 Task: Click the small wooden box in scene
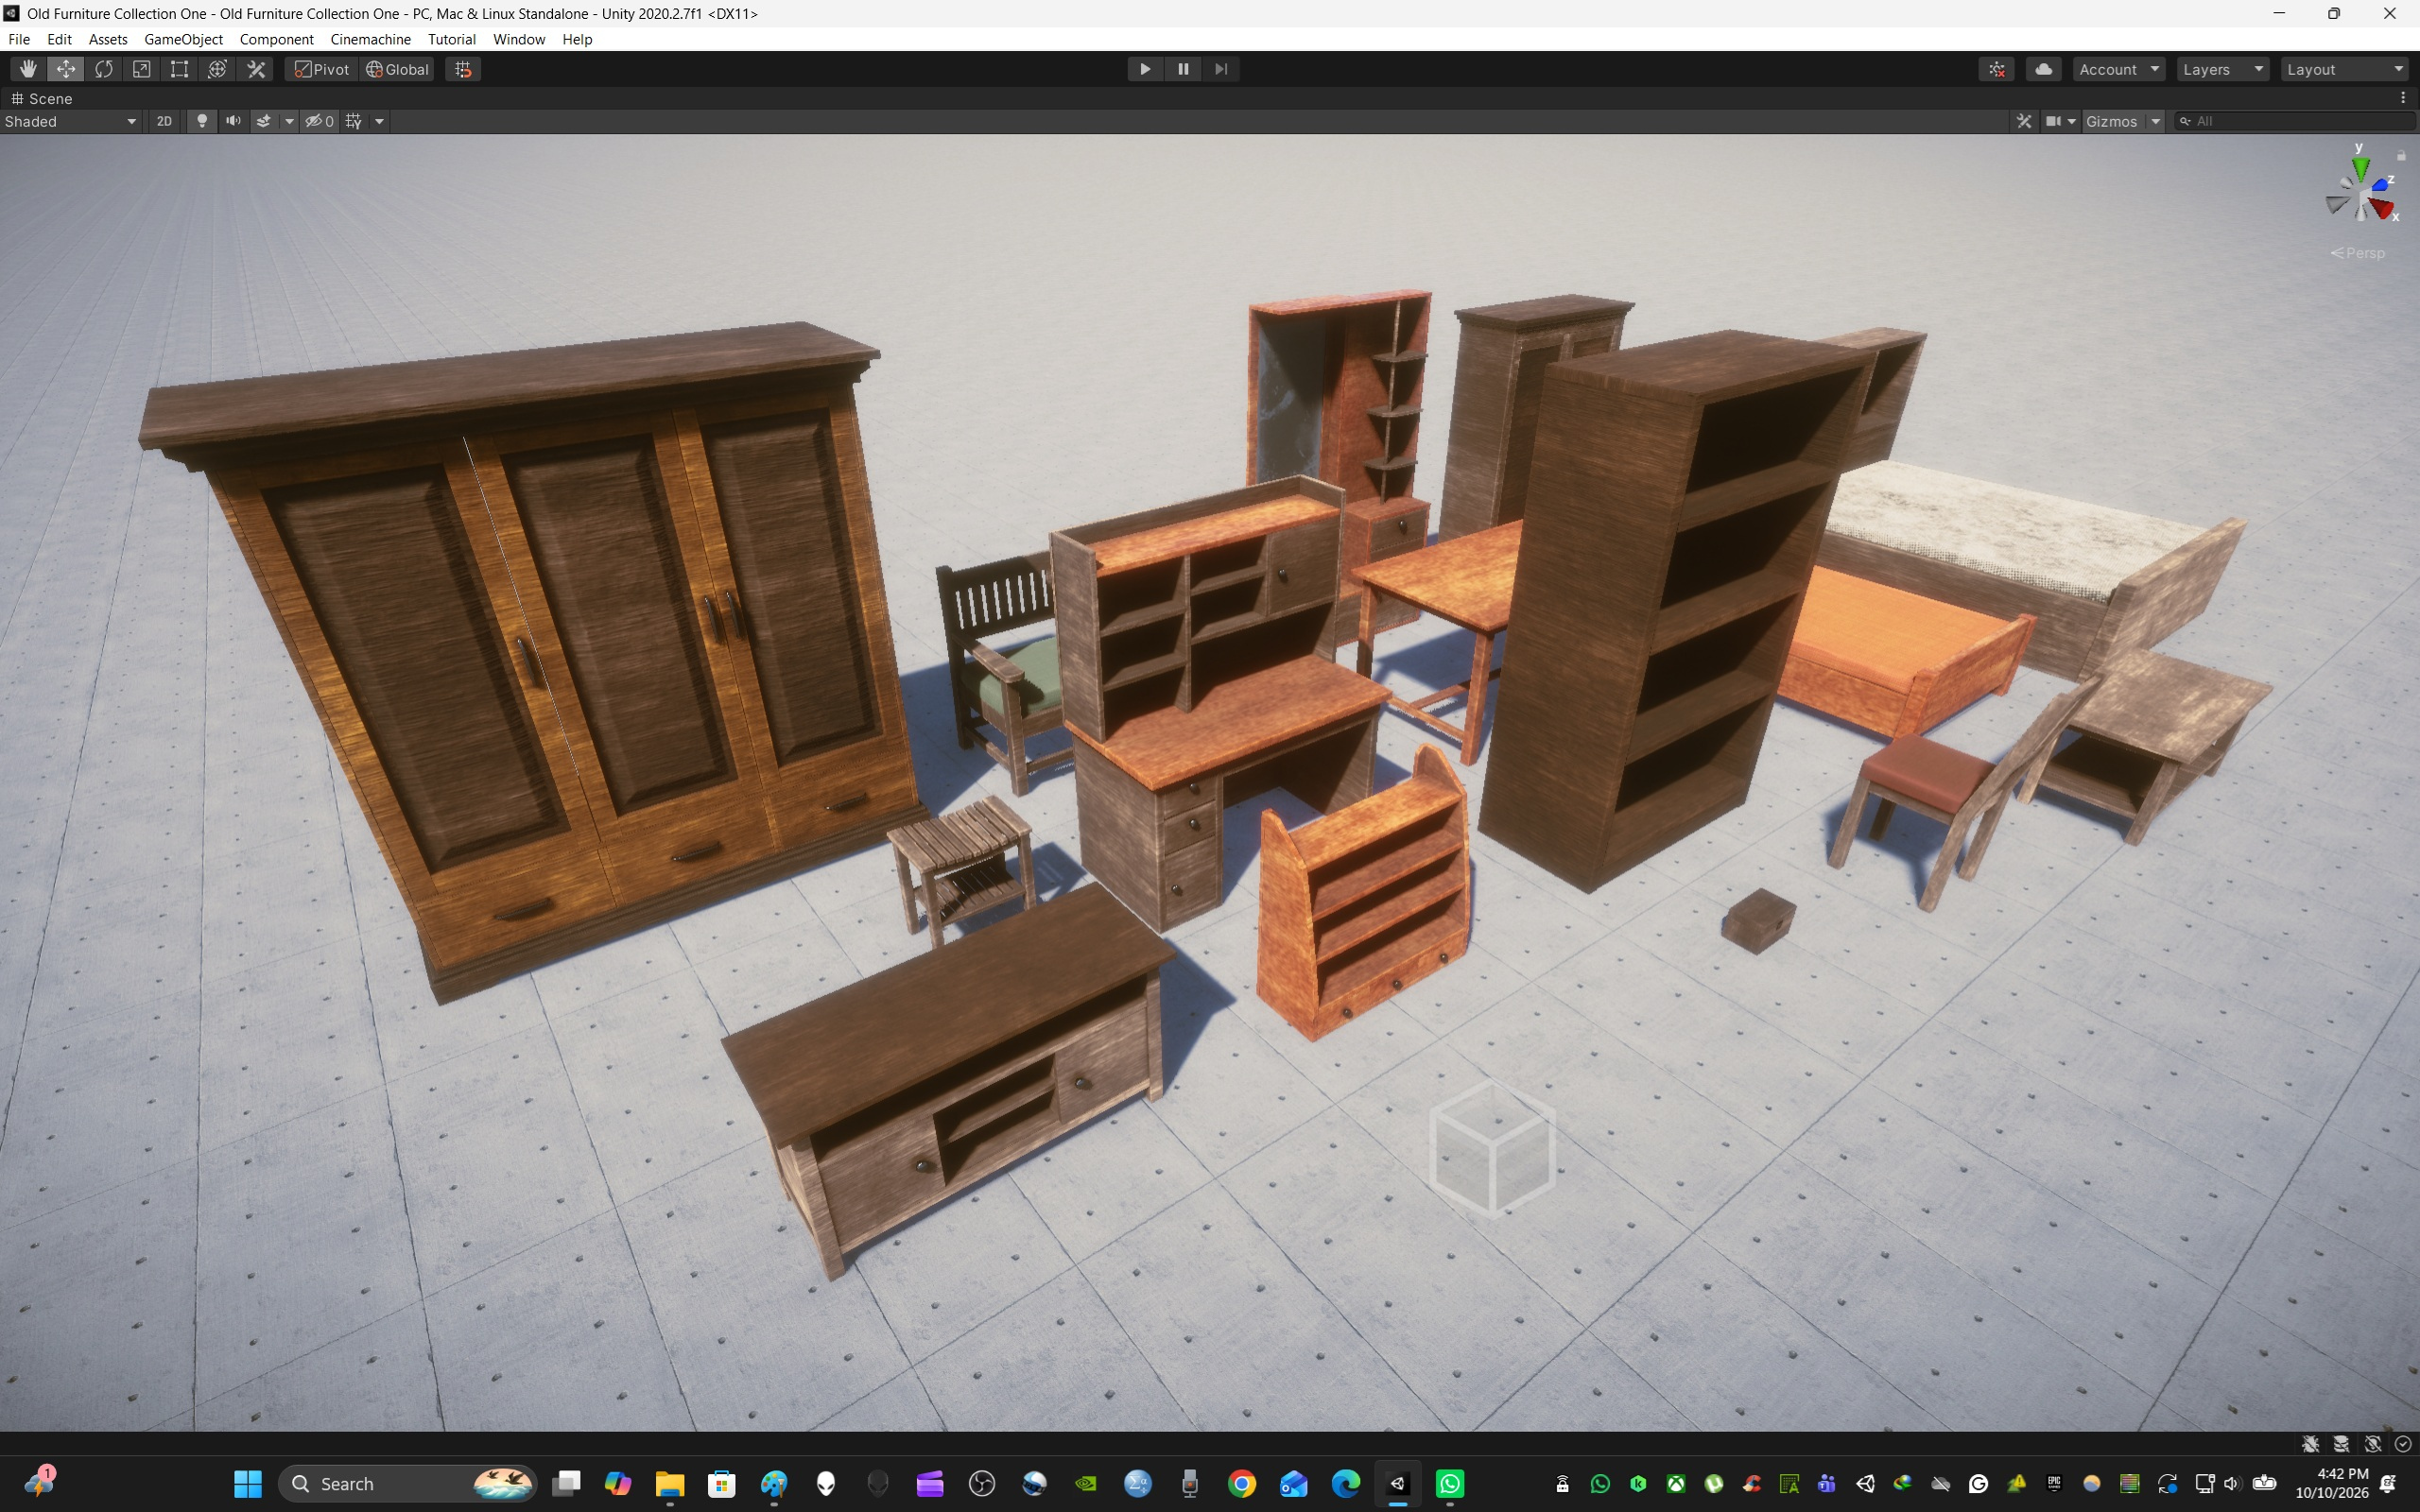[1758, 921]
